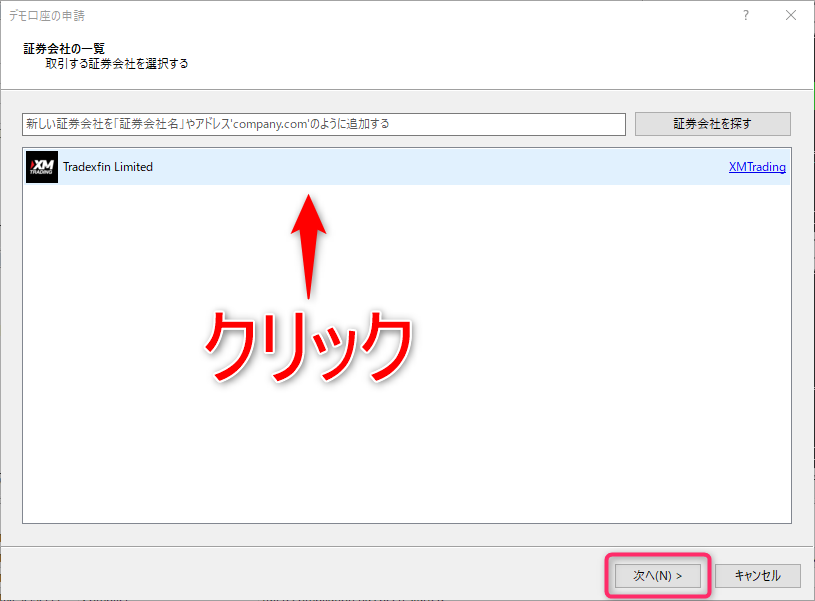815x601 pixels.
Task: Open help with the ? button
Action: tap(746, 15)
